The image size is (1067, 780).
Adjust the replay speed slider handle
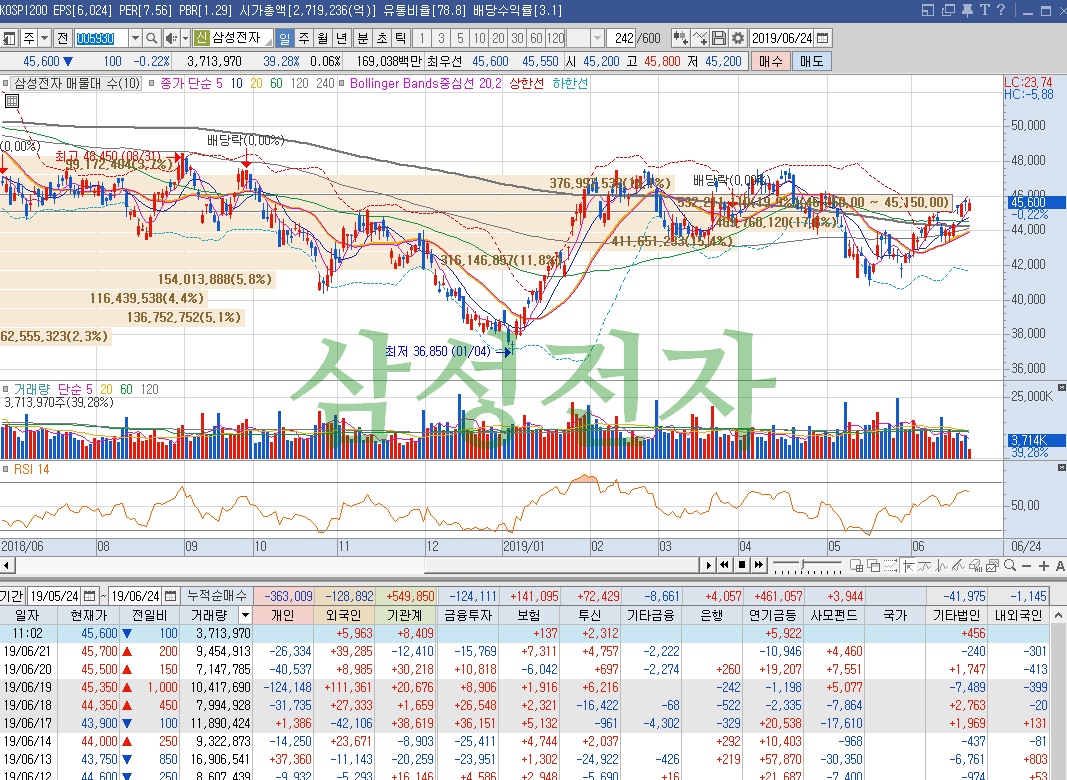click(x=802, y=565)
